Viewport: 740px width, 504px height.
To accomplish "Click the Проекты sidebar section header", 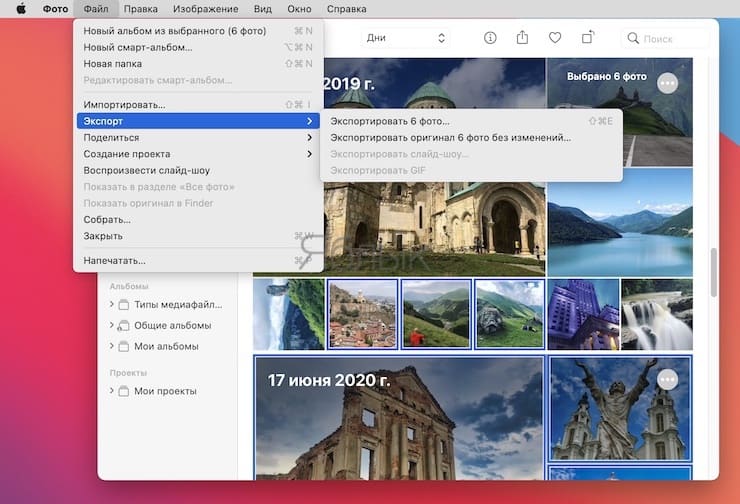I will 128,373.
